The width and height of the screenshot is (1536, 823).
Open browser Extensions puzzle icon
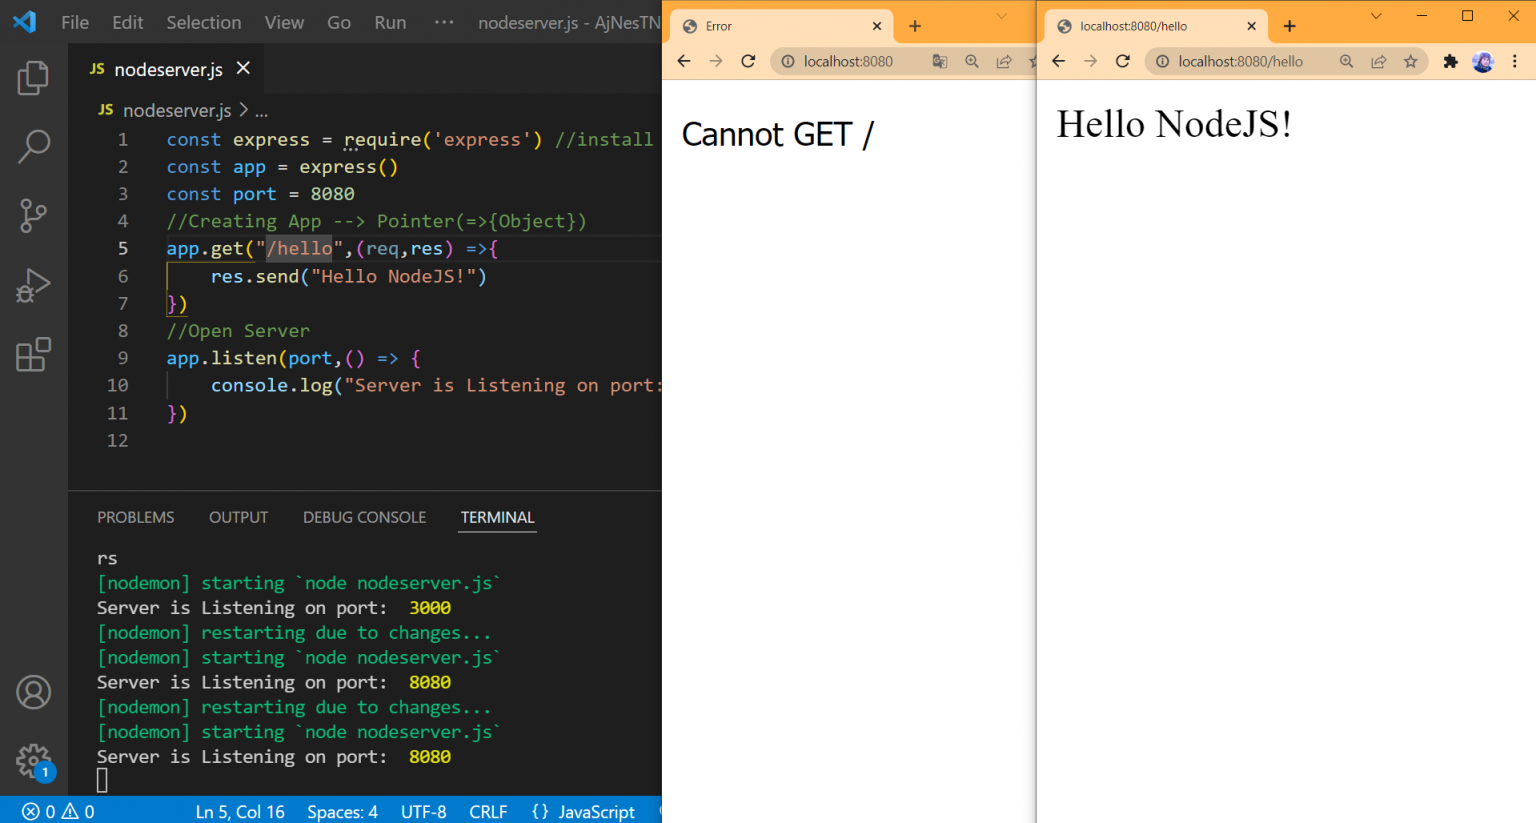coord(1450,62)
